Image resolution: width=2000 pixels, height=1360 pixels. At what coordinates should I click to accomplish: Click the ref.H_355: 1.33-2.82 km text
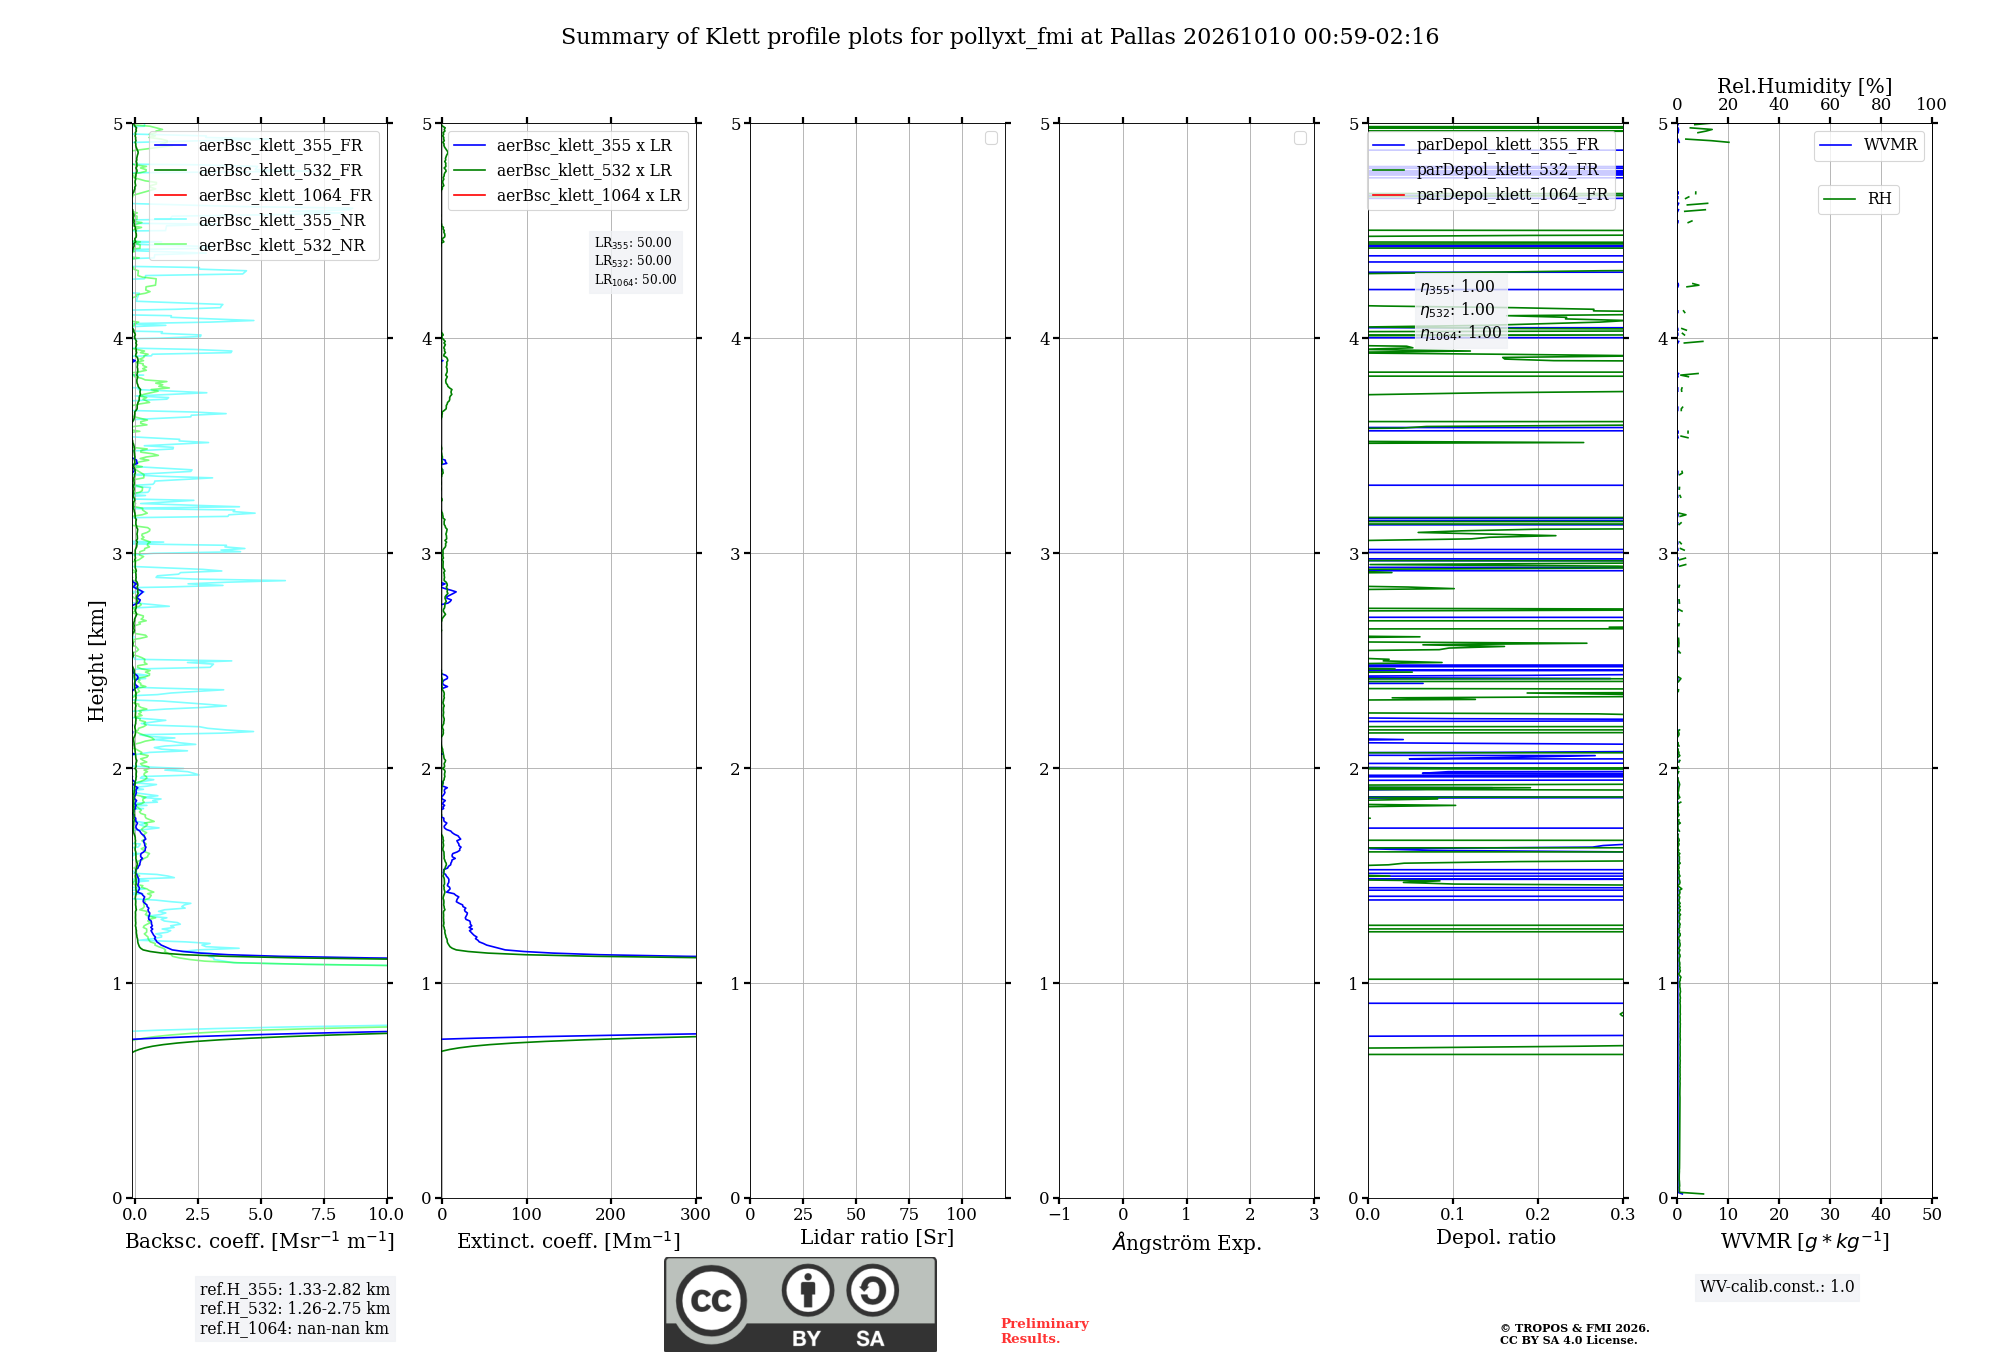point(295,1290)
